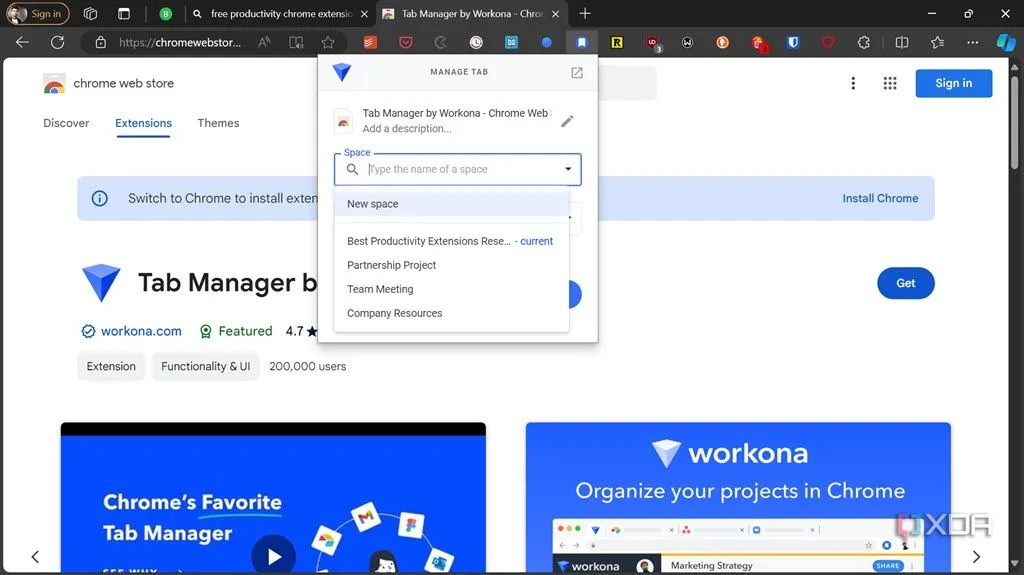Open the uBlock Origin extension icon
The width and height of the screenshot is (1024, 575).
pyautogui.click(x=652, y=43)
